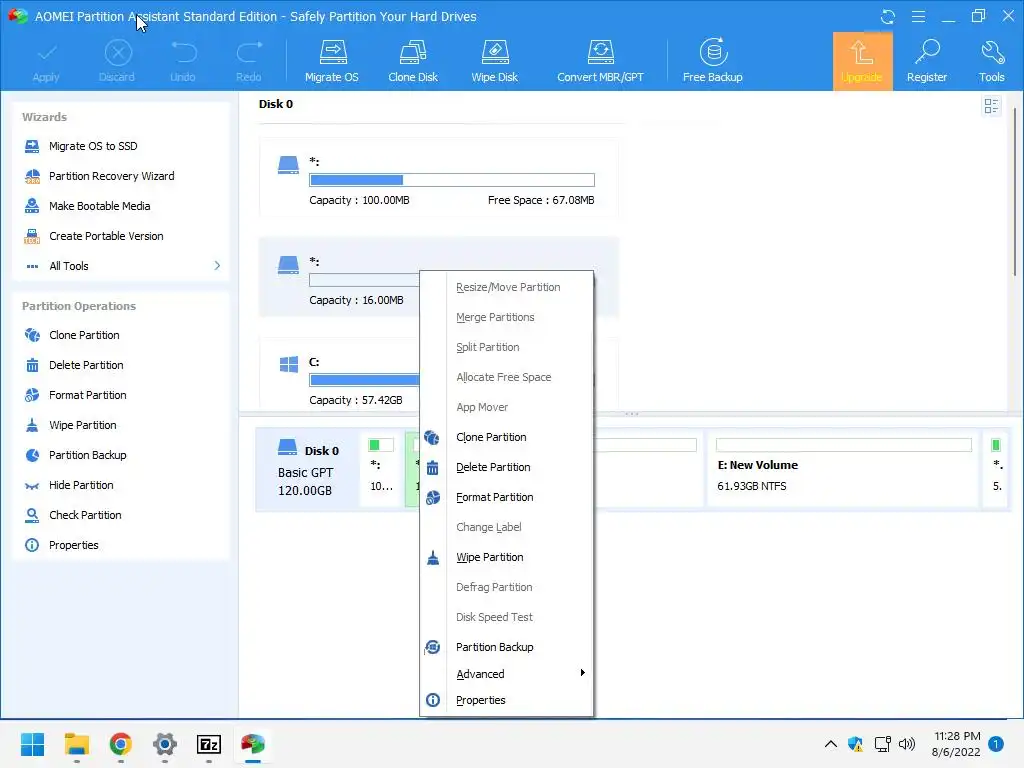The image size is (1024, 768).
Task: Select the C: partition card
Action: [339, 374]
